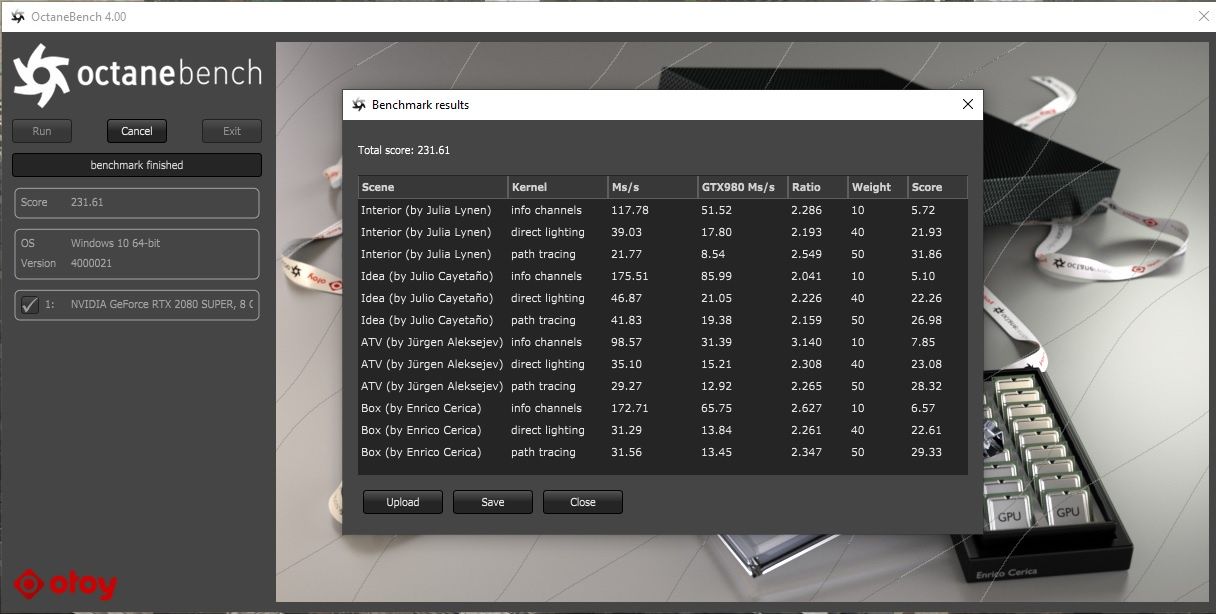
Task: Click the NVIDIA GeForce RTX 2080 SUPER label
Action: 162,305
